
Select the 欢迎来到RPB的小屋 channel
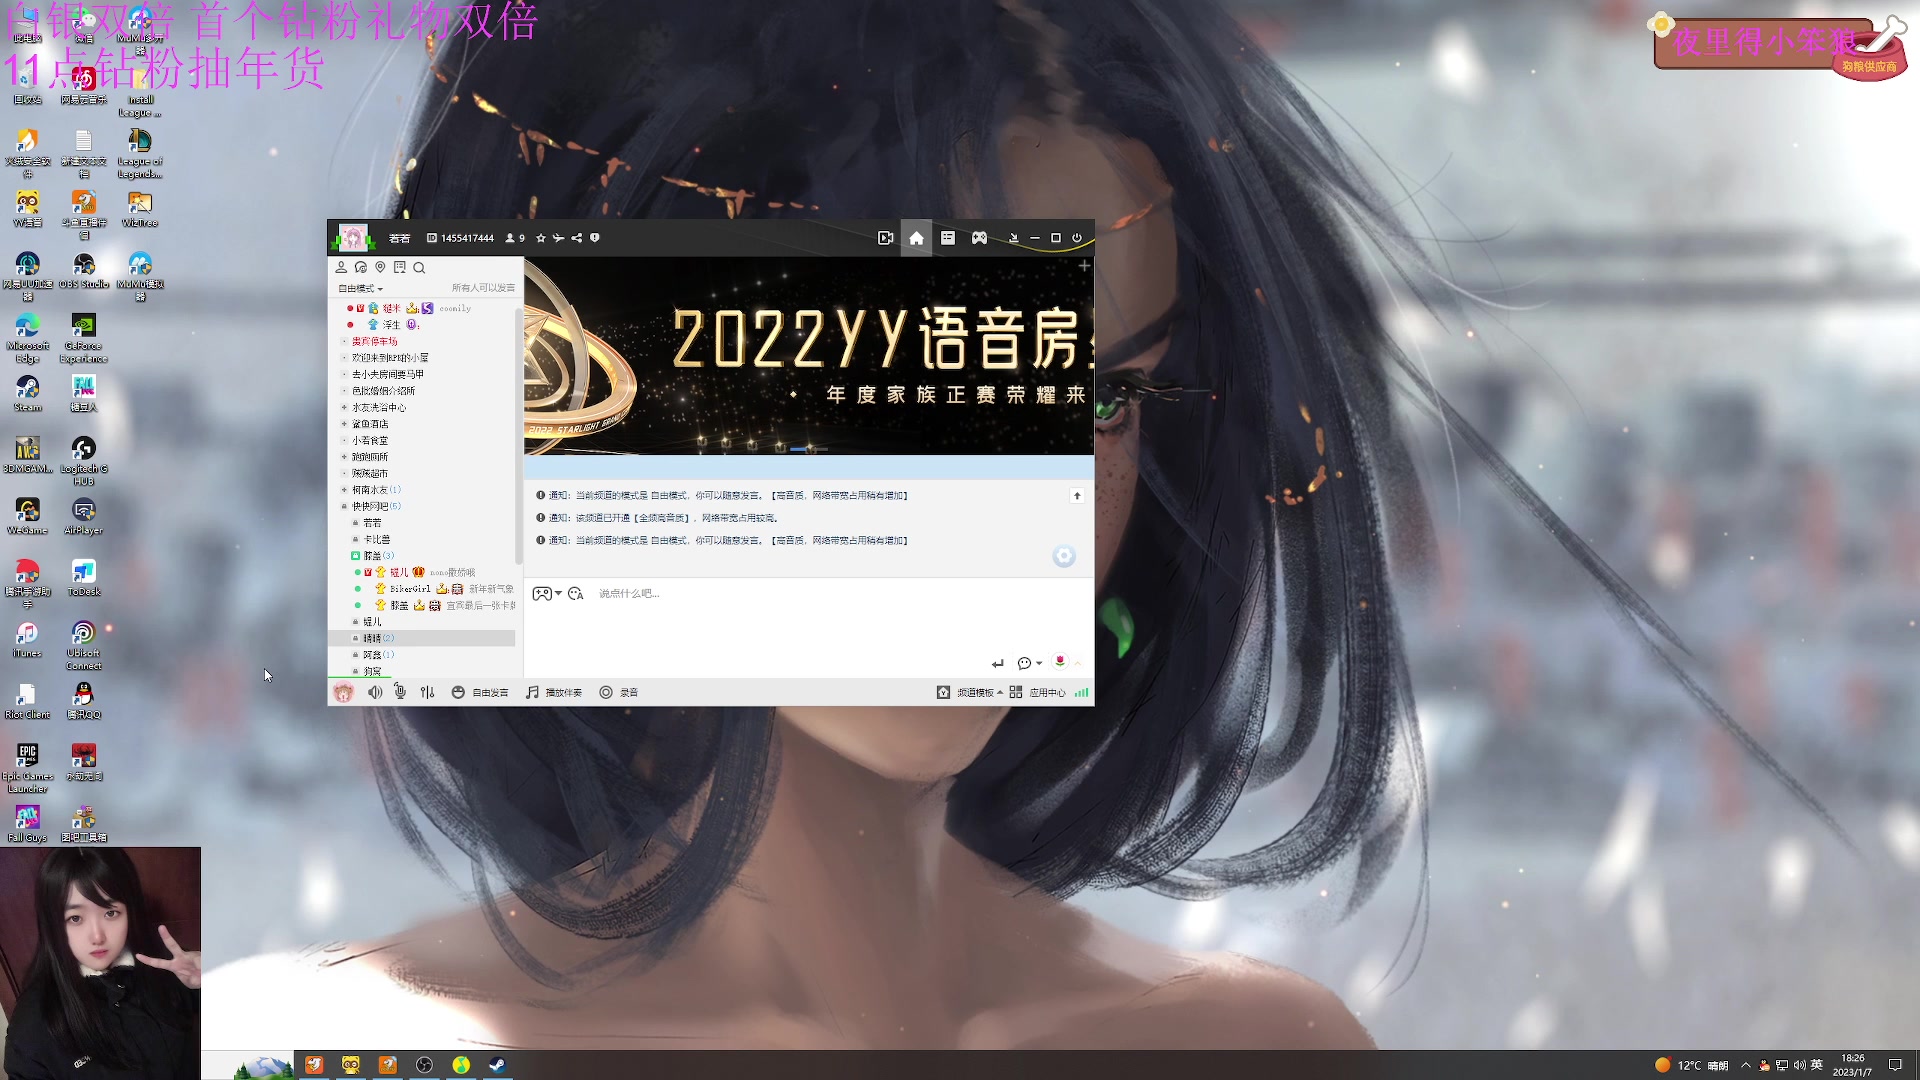point(390,357)
